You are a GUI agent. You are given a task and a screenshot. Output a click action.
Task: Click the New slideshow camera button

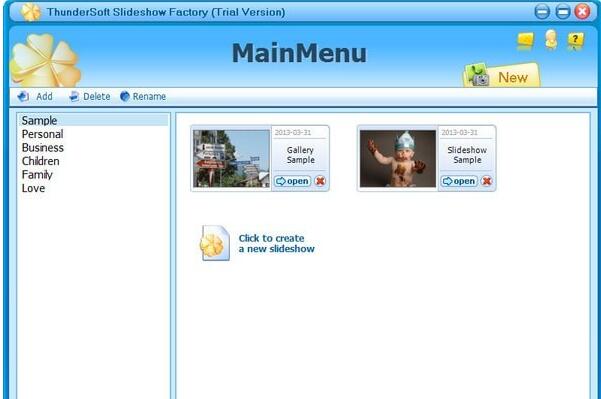501,76
